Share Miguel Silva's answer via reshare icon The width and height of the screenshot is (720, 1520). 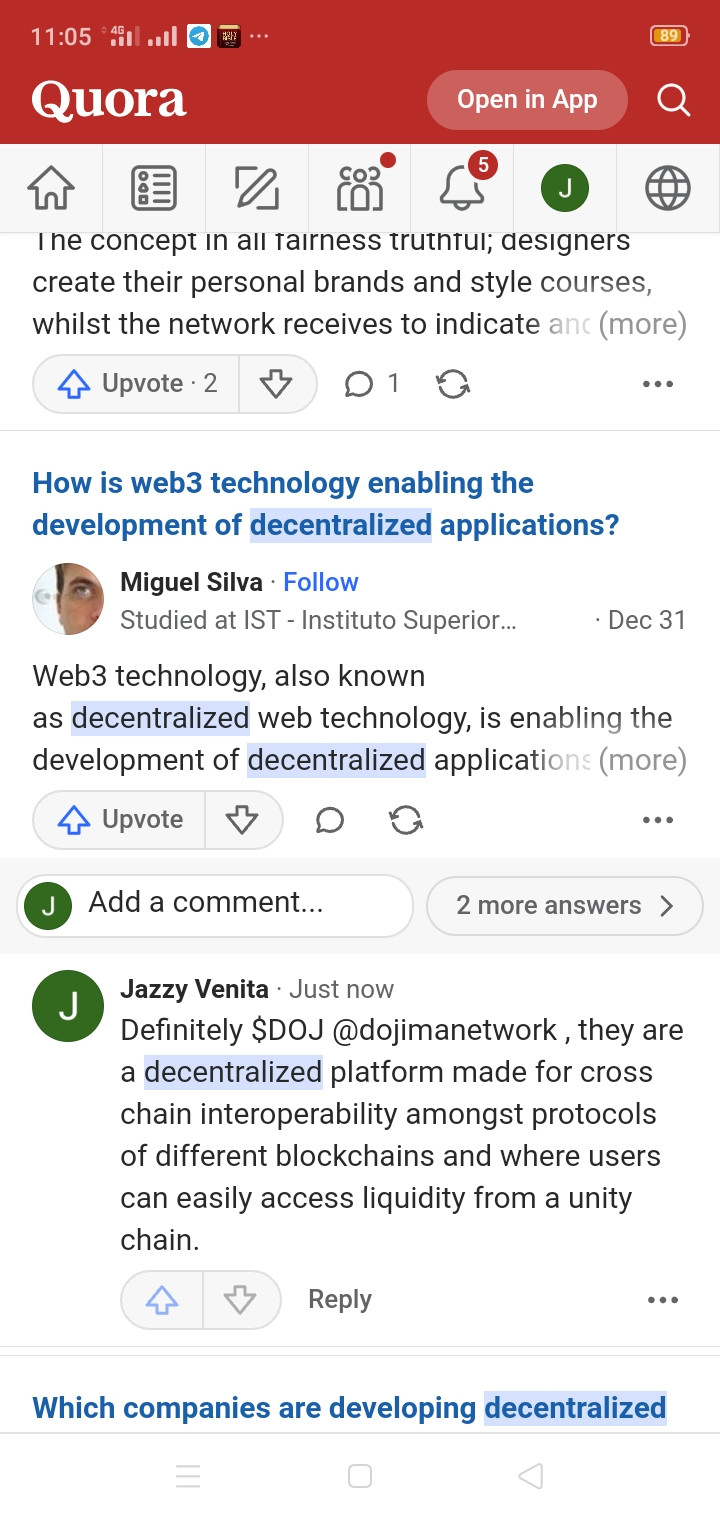tap(406, 820)
